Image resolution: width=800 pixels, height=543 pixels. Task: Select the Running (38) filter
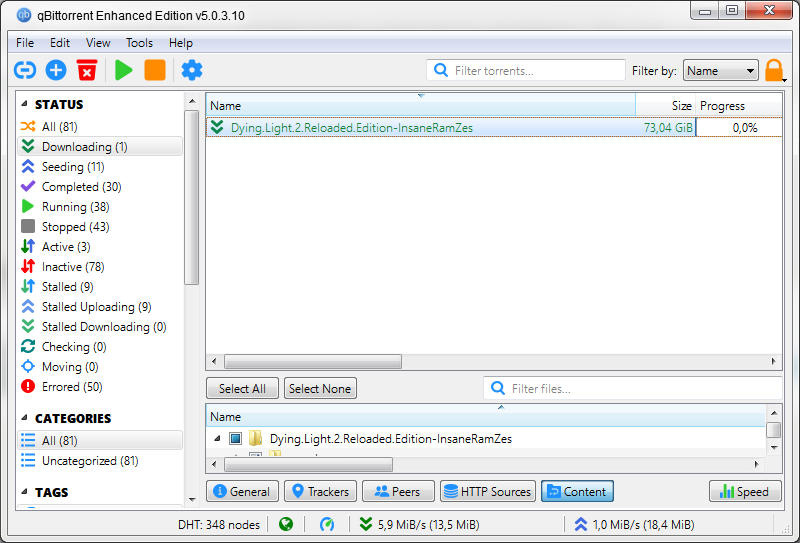pyautogui.click(x=100, y=206)
